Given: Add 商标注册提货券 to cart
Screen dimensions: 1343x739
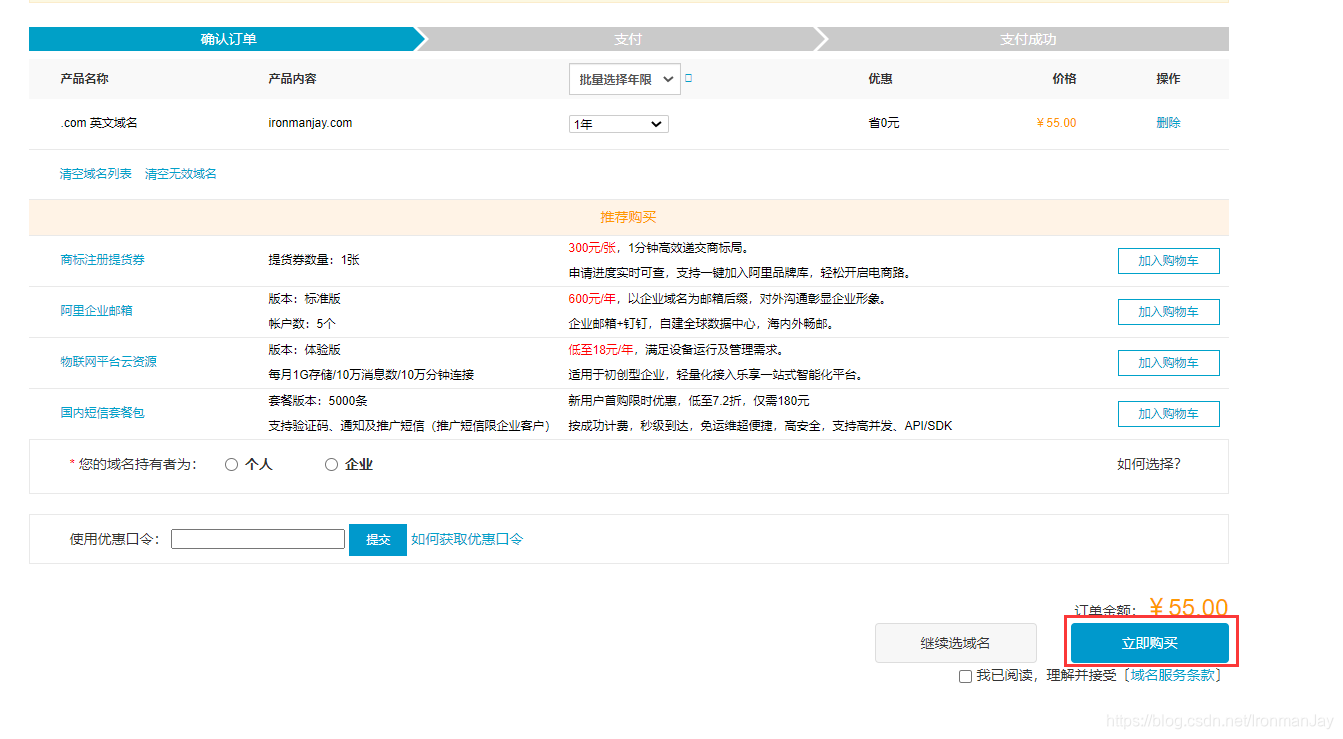Looking at the screenshot, I should point(1168,261).
